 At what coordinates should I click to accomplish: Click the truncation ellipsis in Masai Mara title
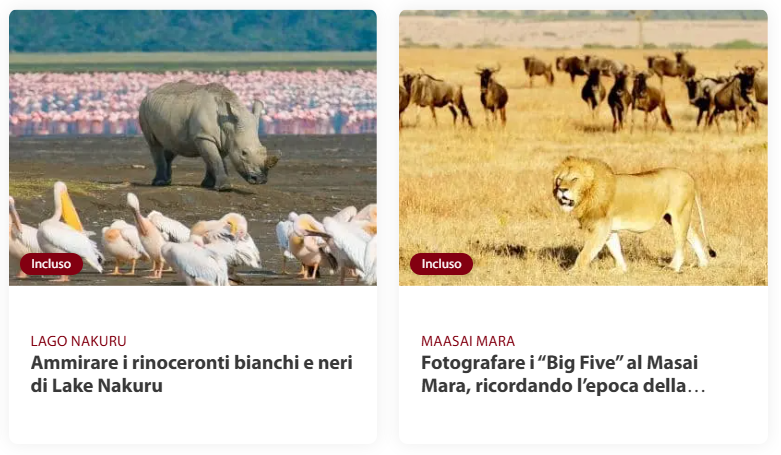696,387
